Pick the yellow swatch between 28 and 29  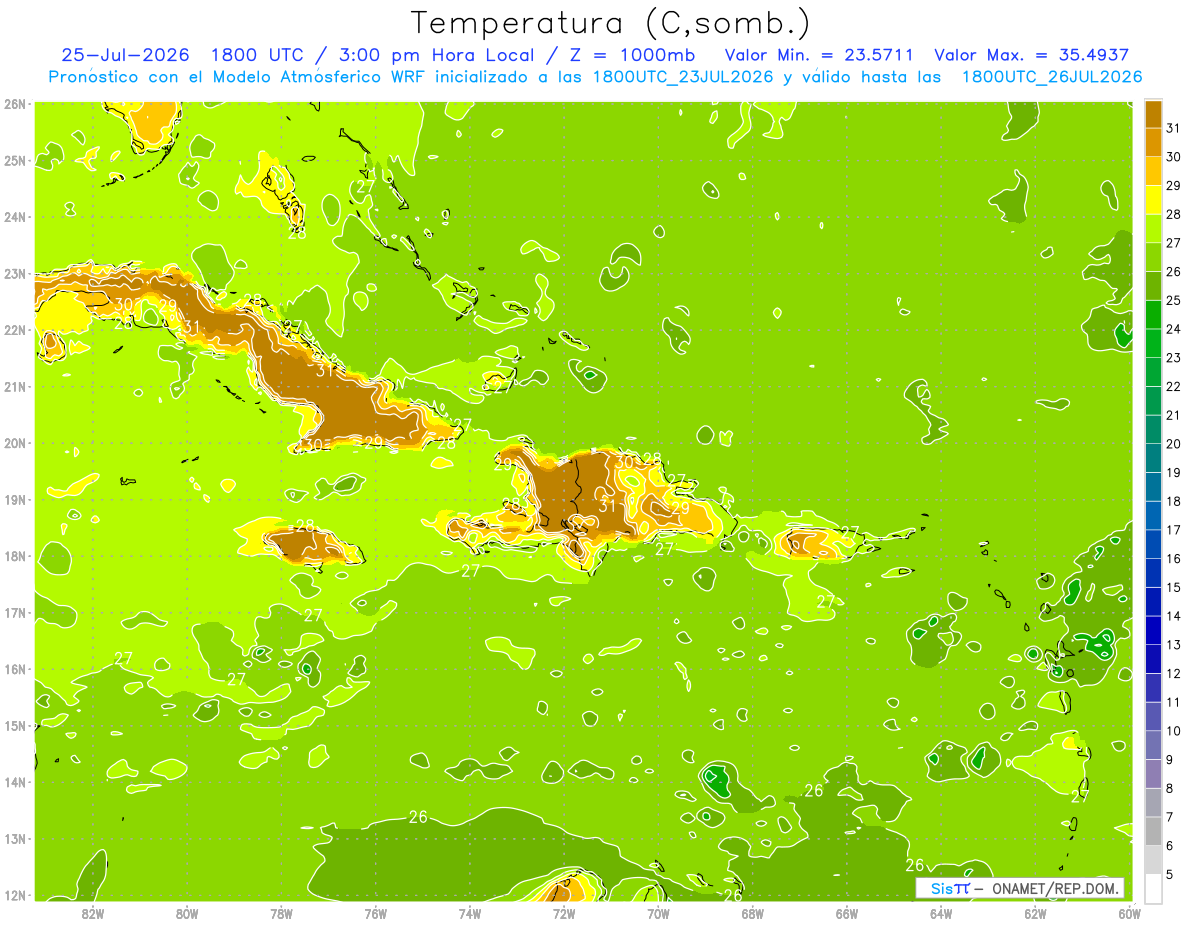click(1153, 200)
